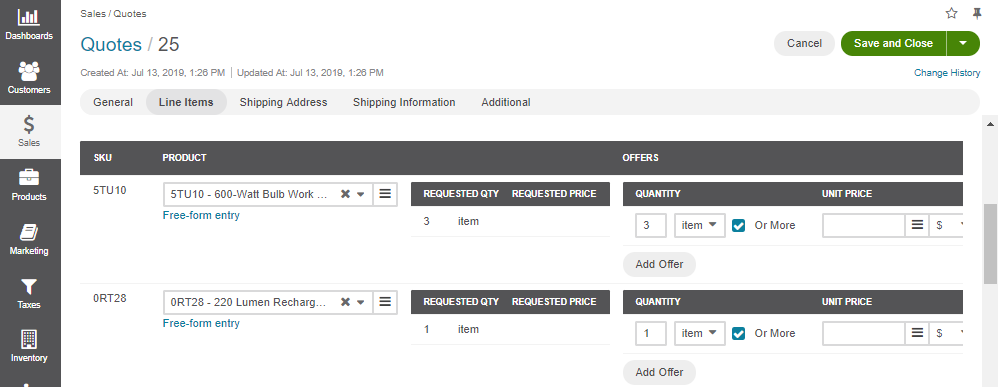Switch to the Shipping Address tab
This screenshot has width=998, height=387.
pos(283,102)
